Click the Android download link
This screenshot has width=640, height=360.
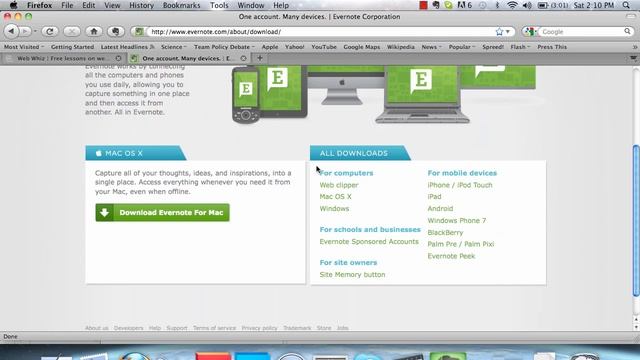coord(440,209)
